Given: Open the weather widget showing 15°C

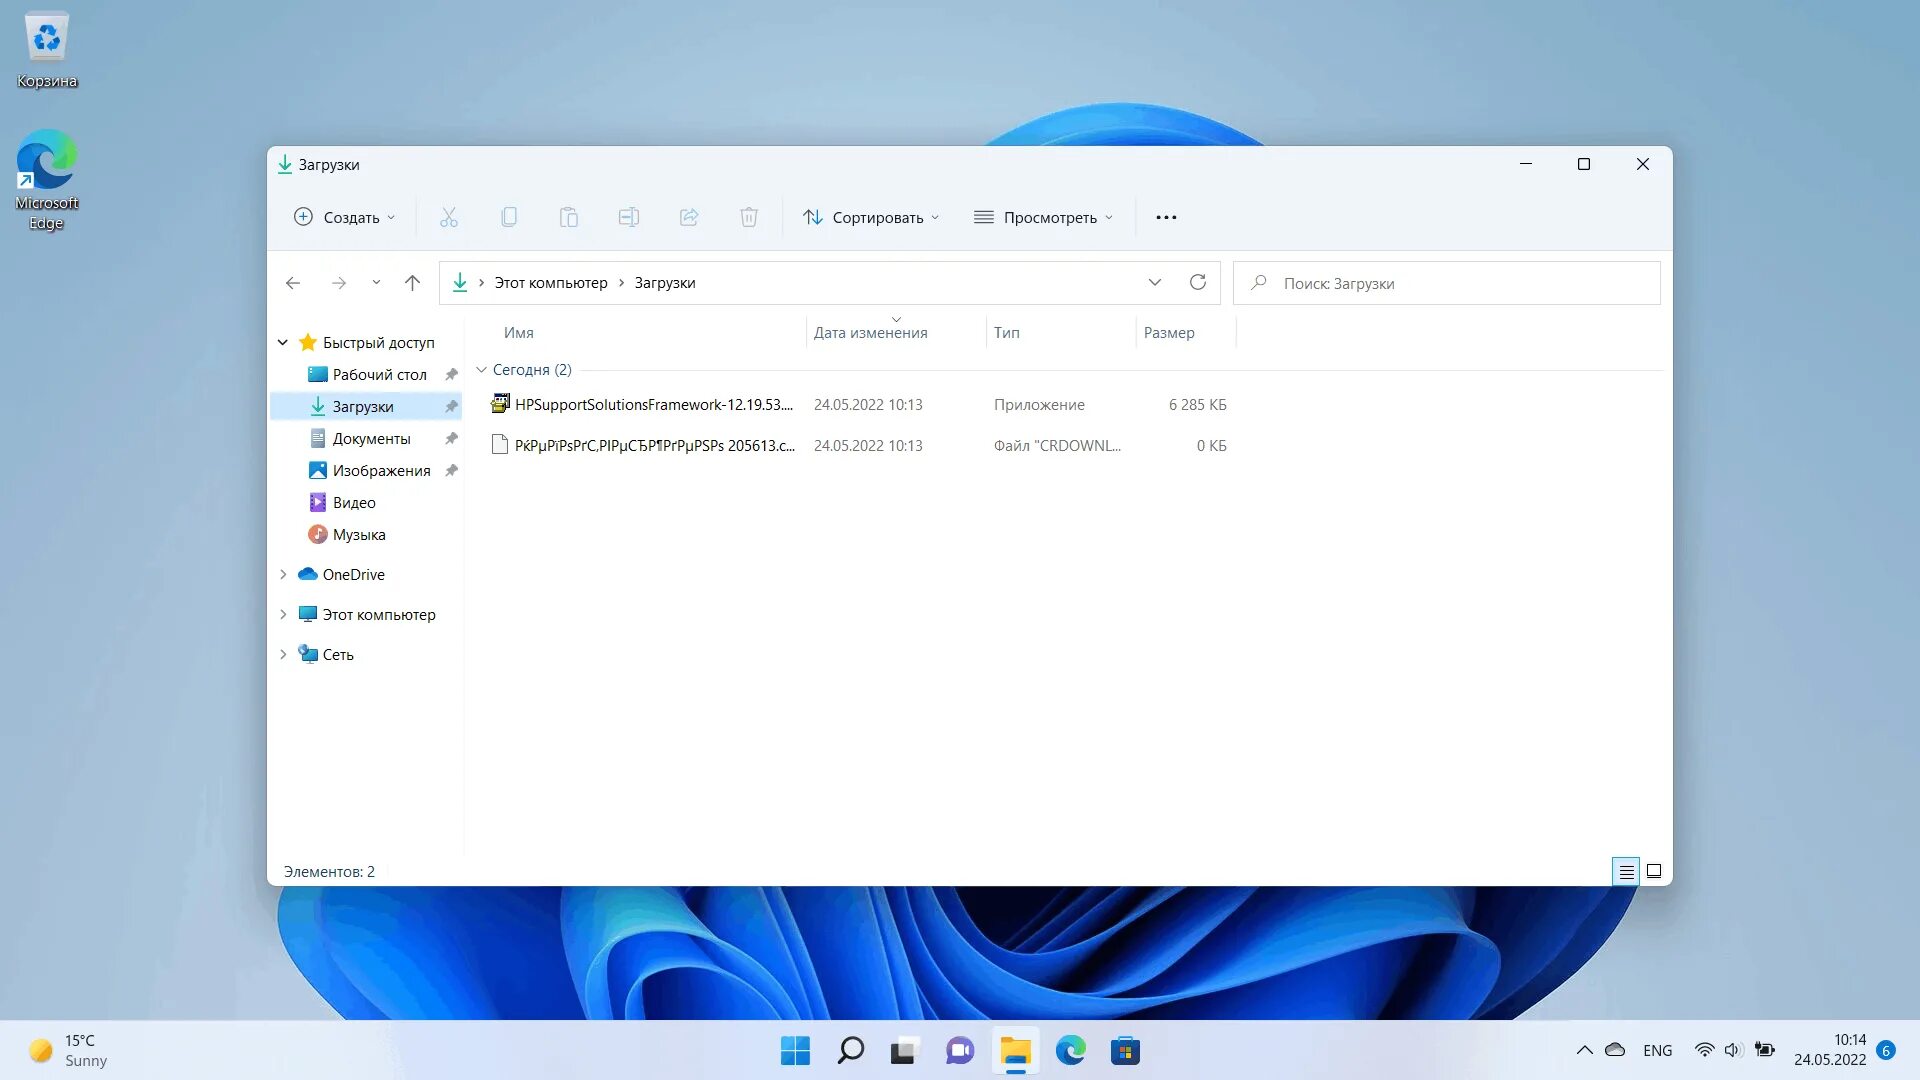Looking at the screenshot, I should (68, 1050).
